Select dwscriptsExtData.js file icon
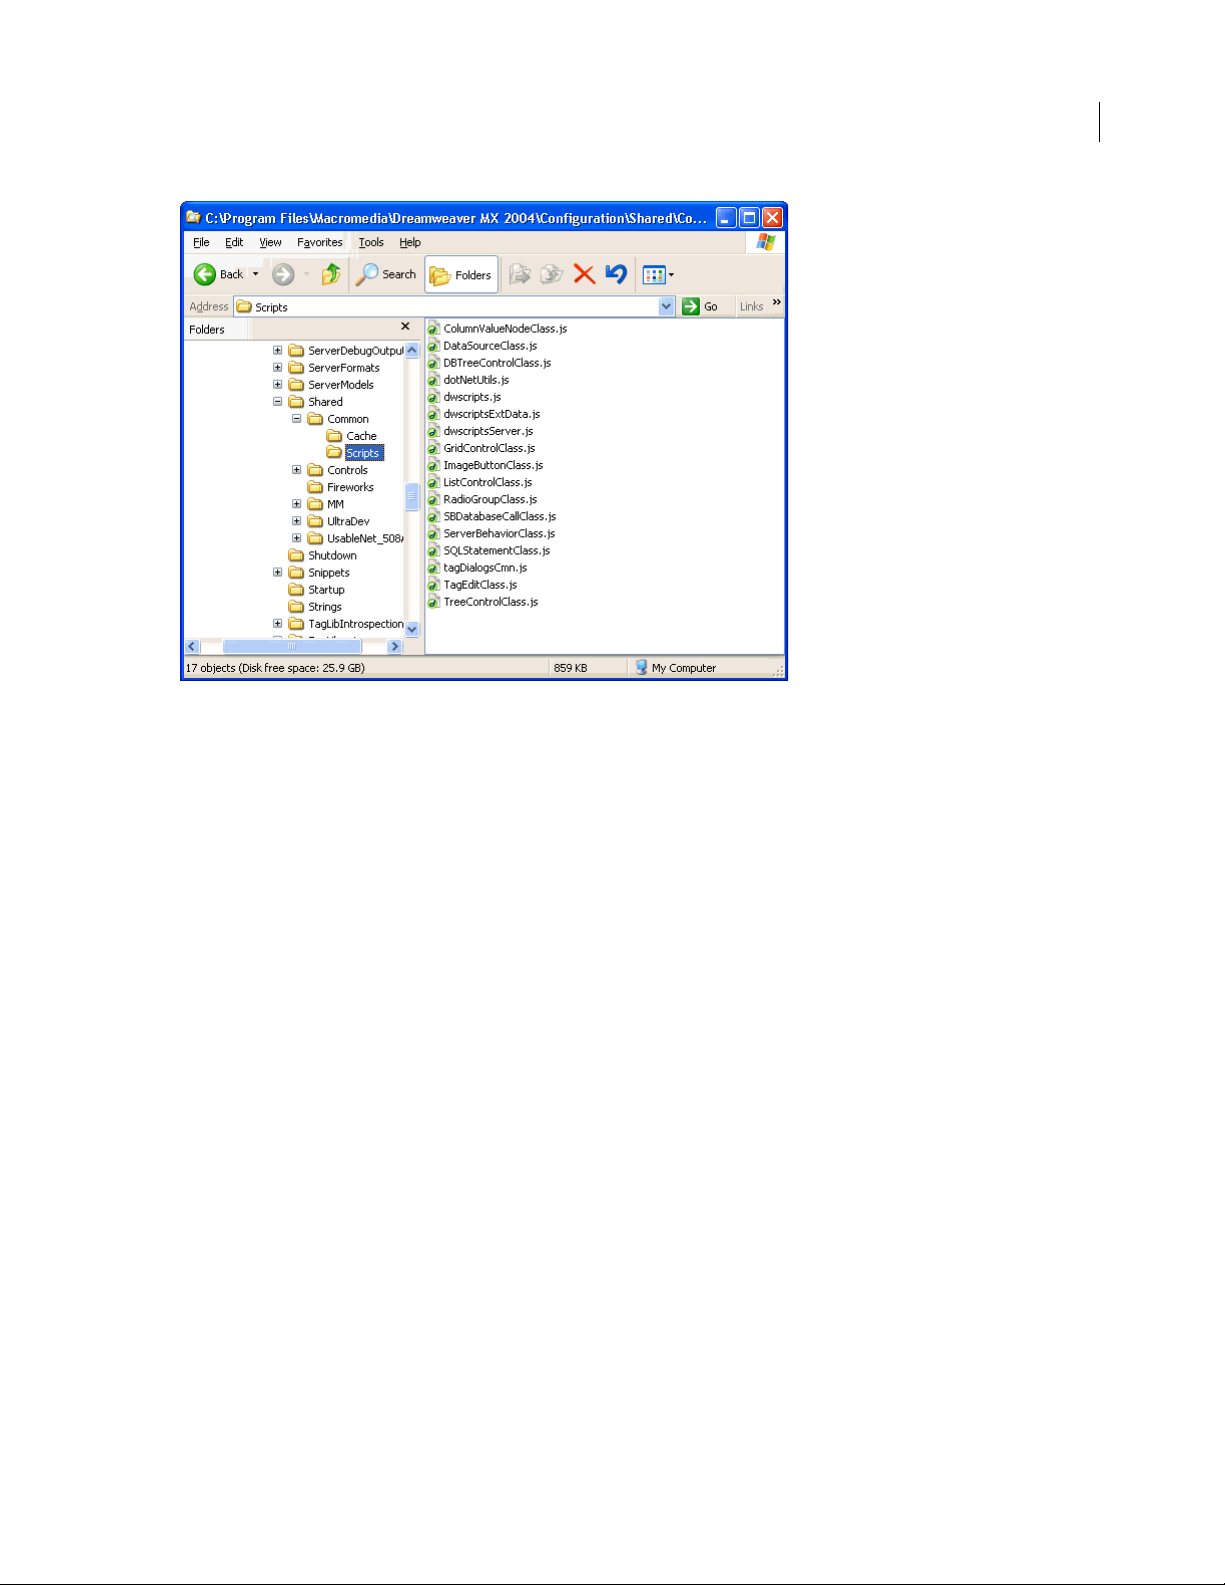This screenshot has height=1585, width=1225. 434,414
